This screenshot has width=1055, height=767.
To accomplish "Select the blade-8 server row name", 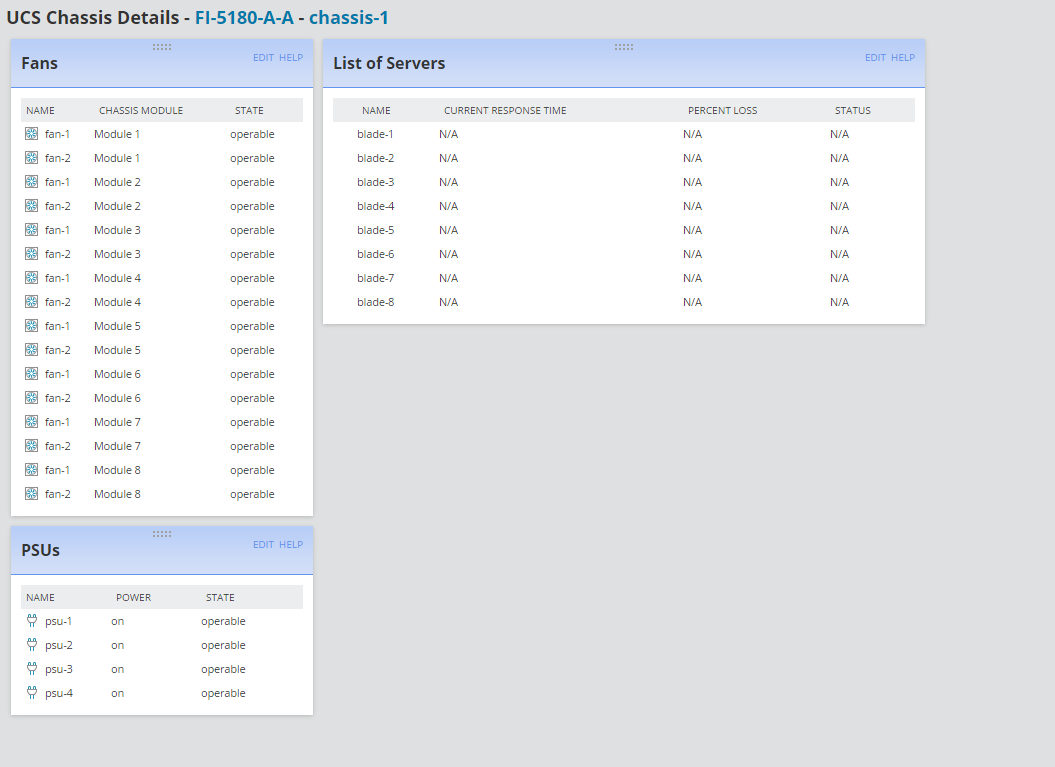I will 375,302.
